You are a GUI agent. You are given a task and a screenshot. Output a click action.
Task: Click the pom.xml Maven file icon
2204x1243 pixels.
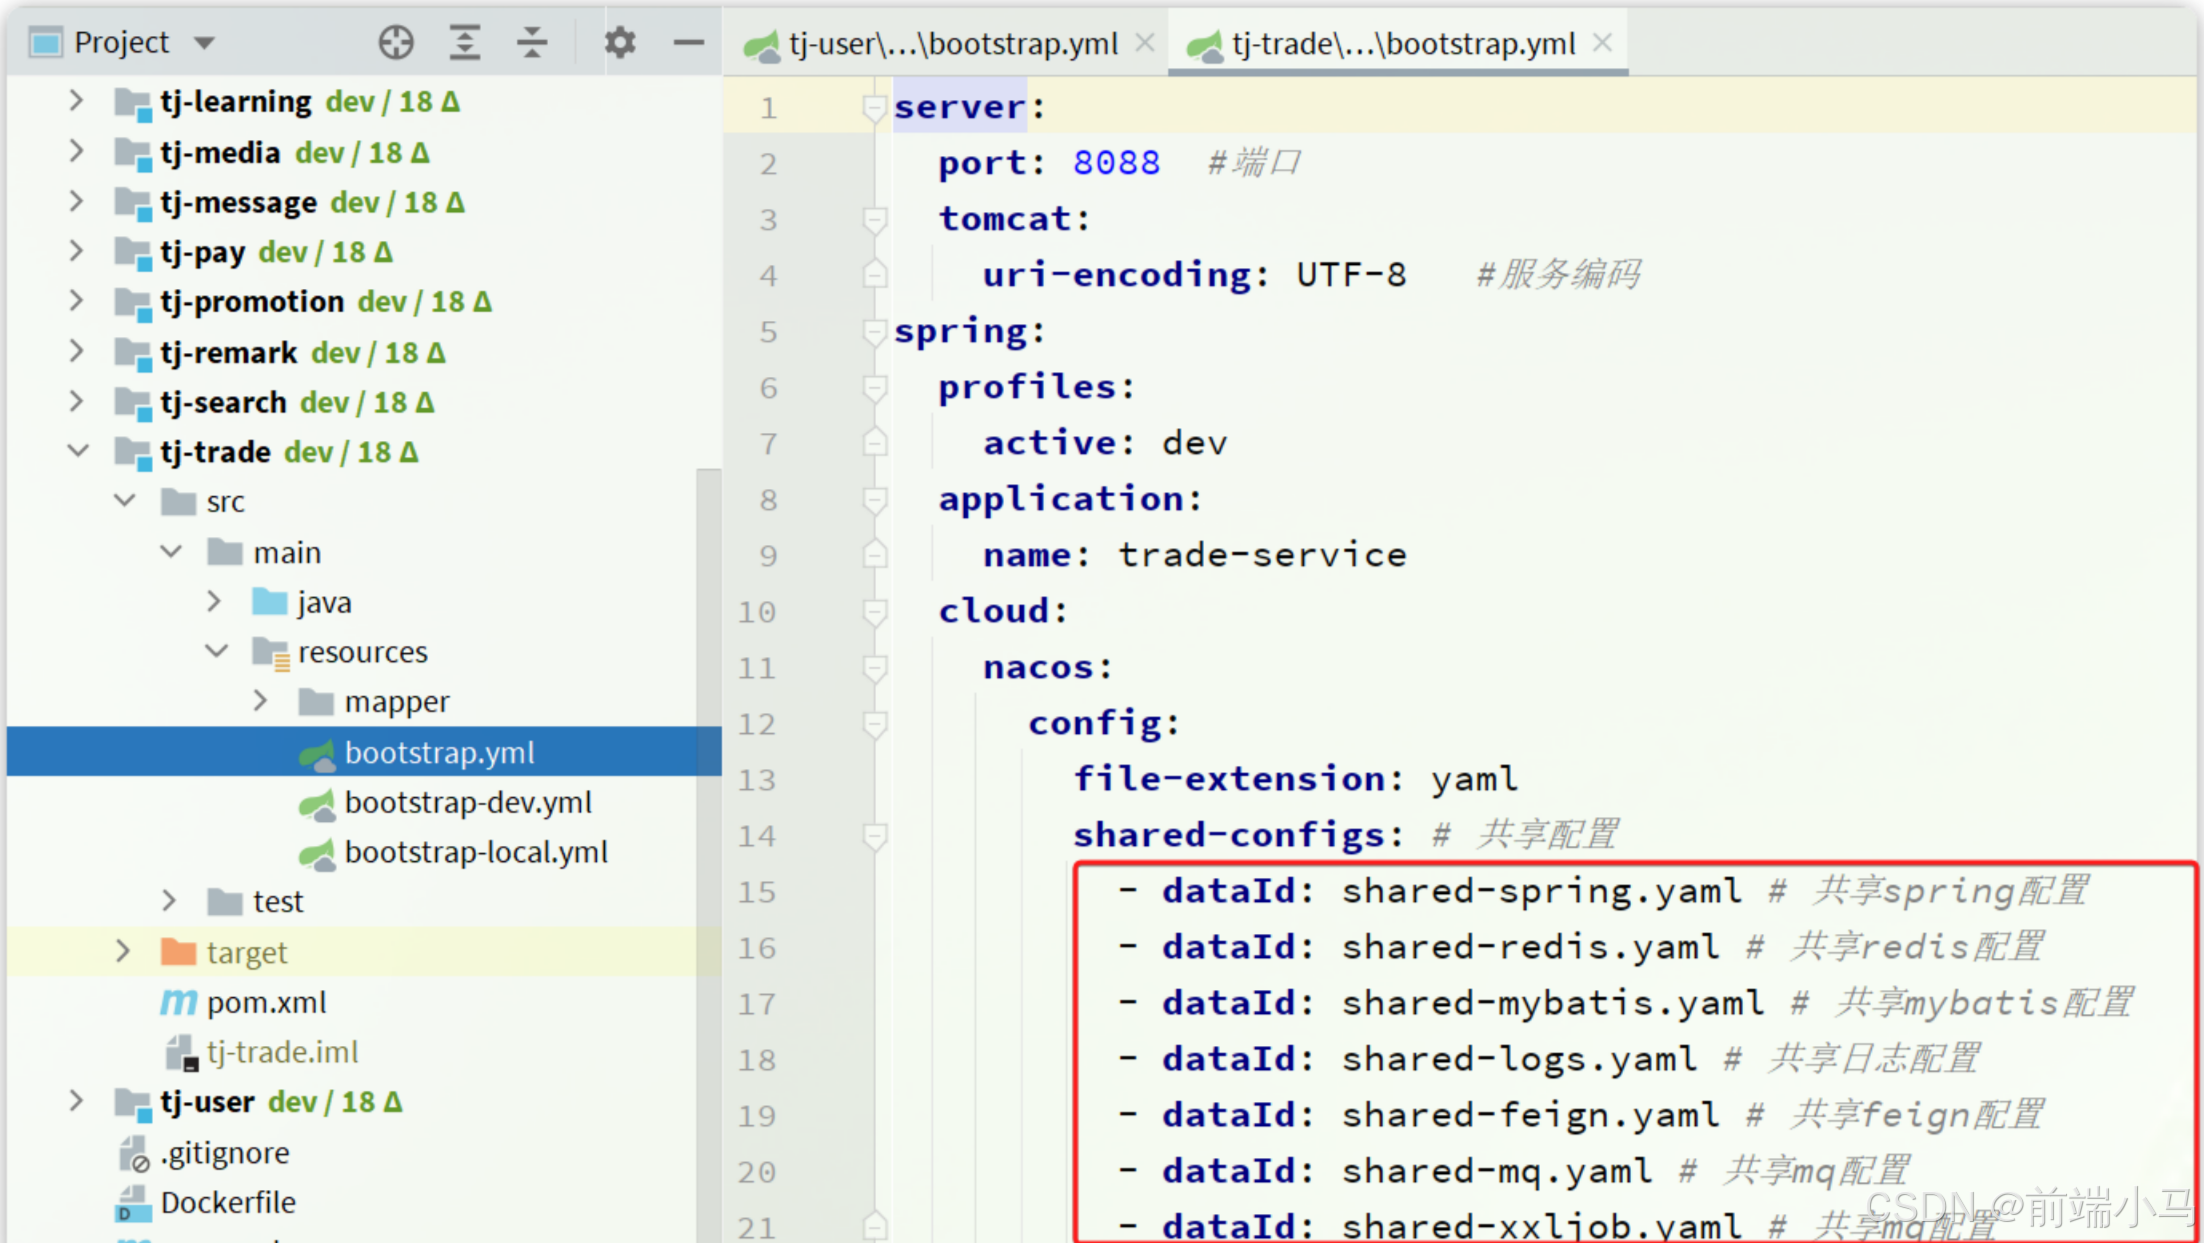click(178, 1002)
